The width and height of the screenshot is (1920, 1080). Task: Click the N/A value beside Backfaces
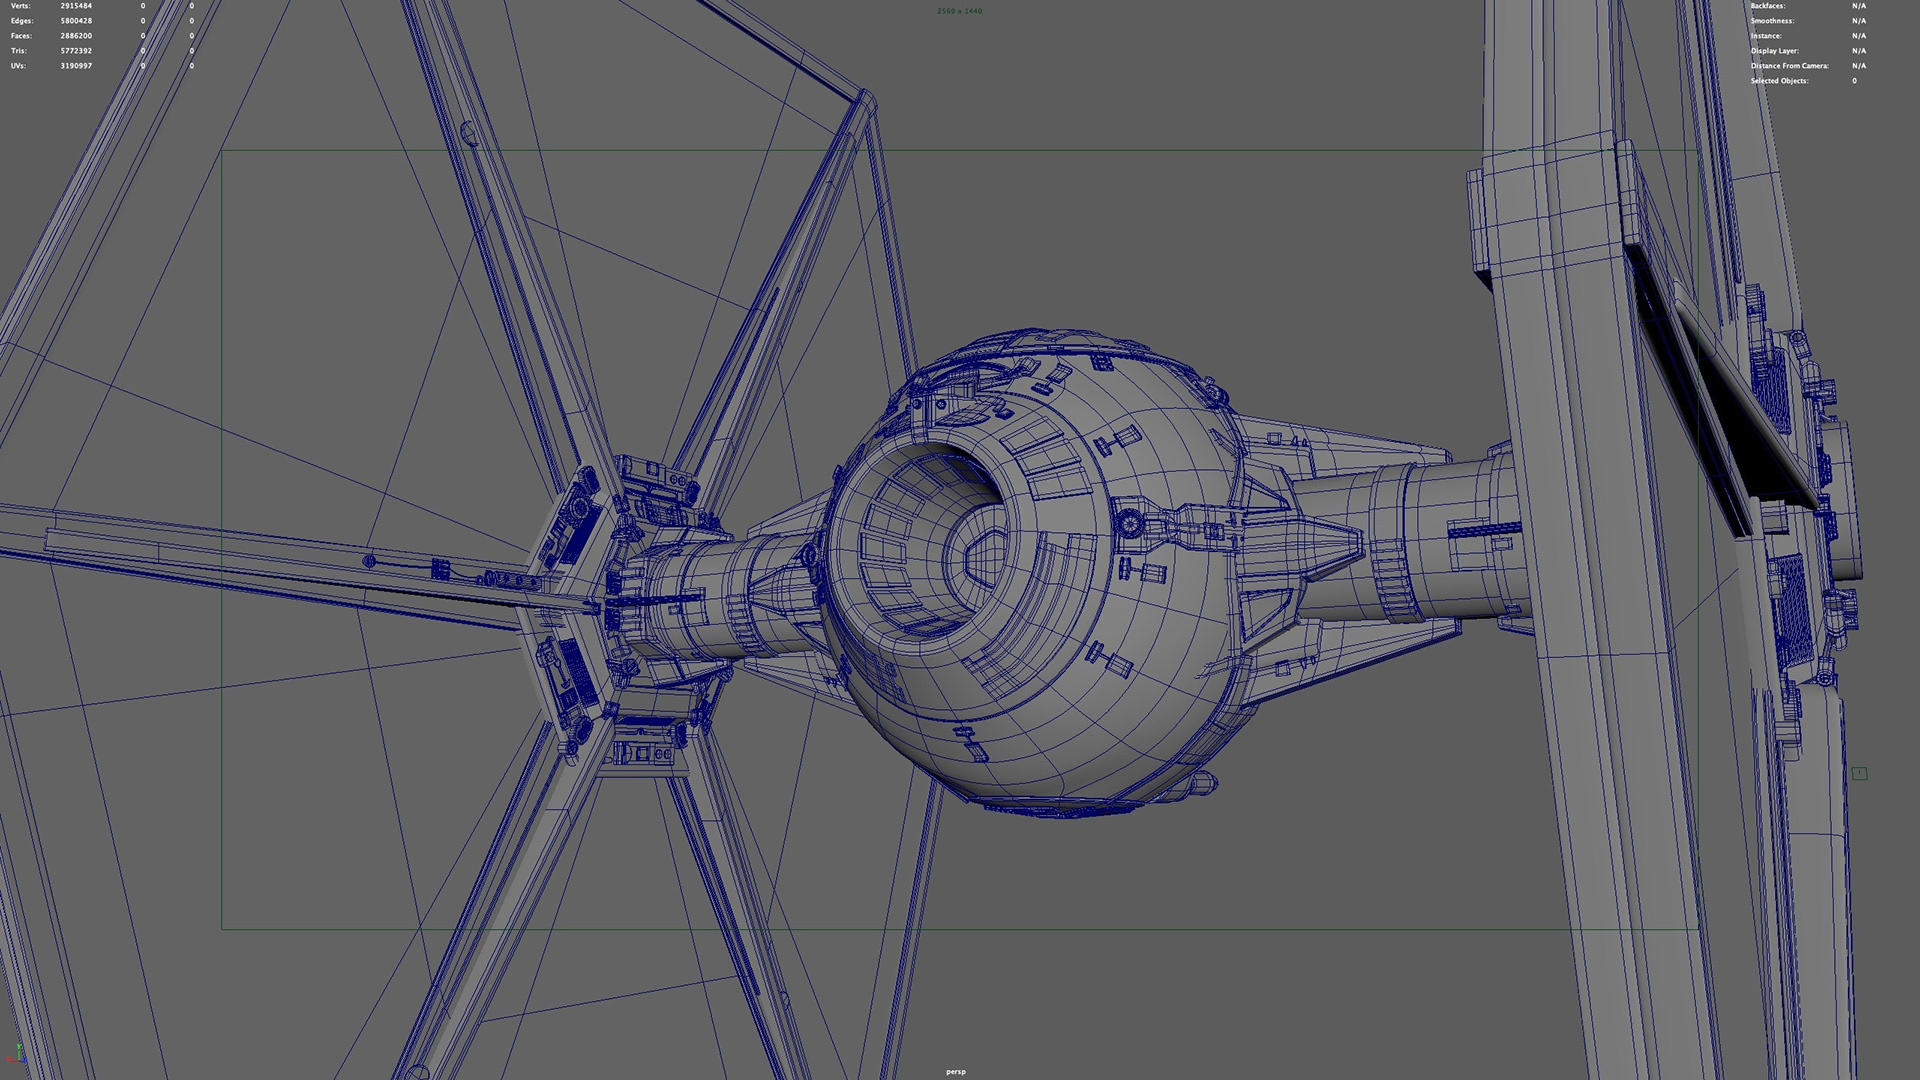(1859, 6)
